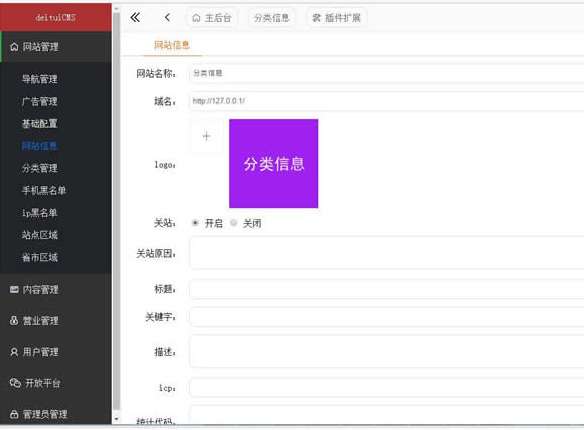
Task: Open 网站信息 in sidebar
Action: [x=39, y=146]
